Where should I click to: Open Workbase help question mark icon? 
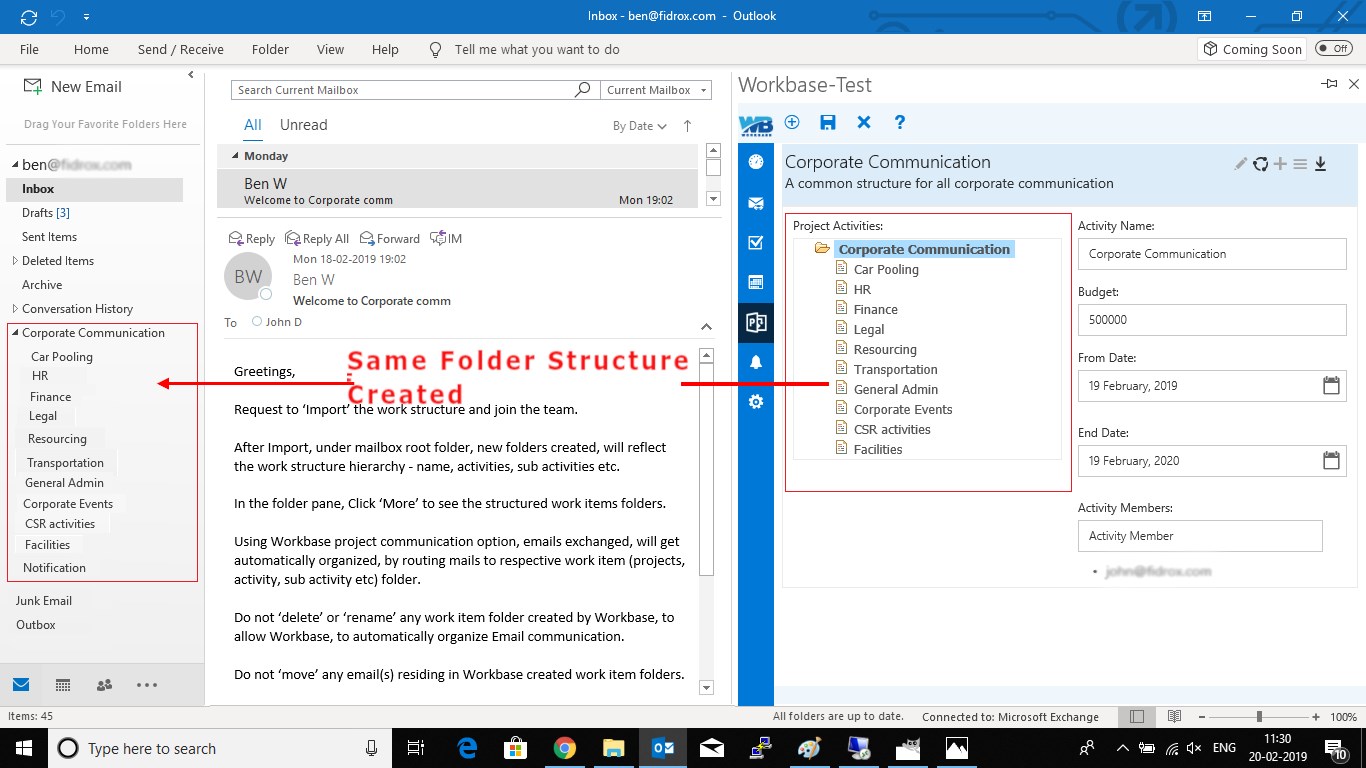(900, 122)
